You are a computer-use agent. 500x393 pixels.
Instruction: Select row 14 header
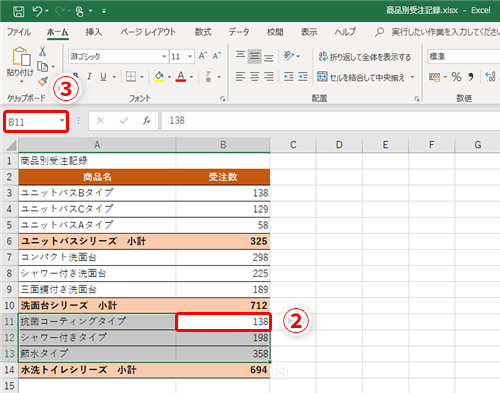click(x=9, y=370)
